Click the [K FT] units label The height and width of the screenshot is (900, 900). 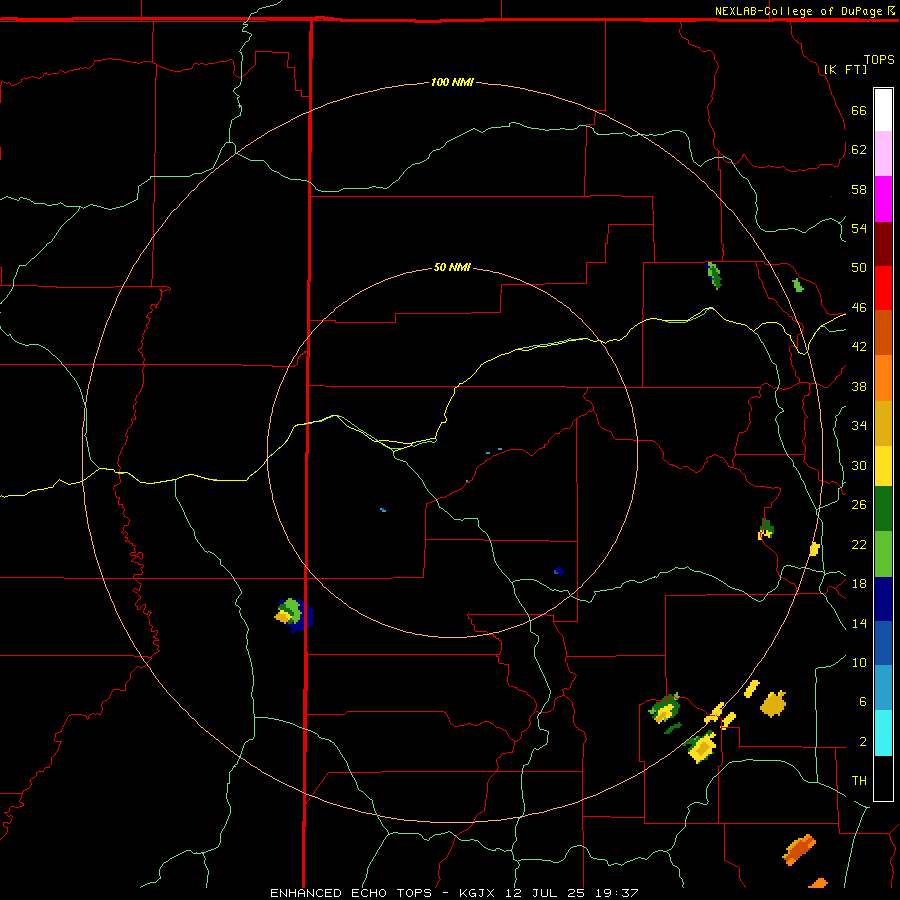pyautogui.click(x=845, y=69)
